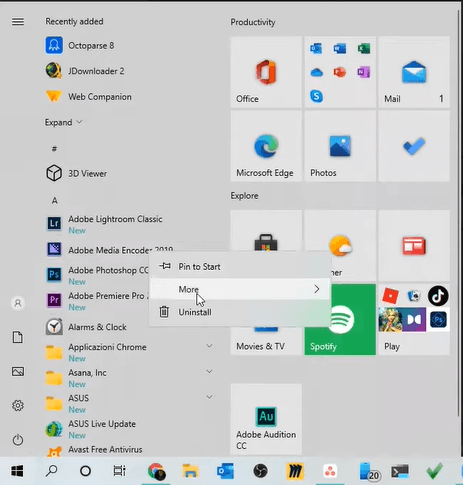
Task: Jump to the letter A index
Action: tap(55, 200)
